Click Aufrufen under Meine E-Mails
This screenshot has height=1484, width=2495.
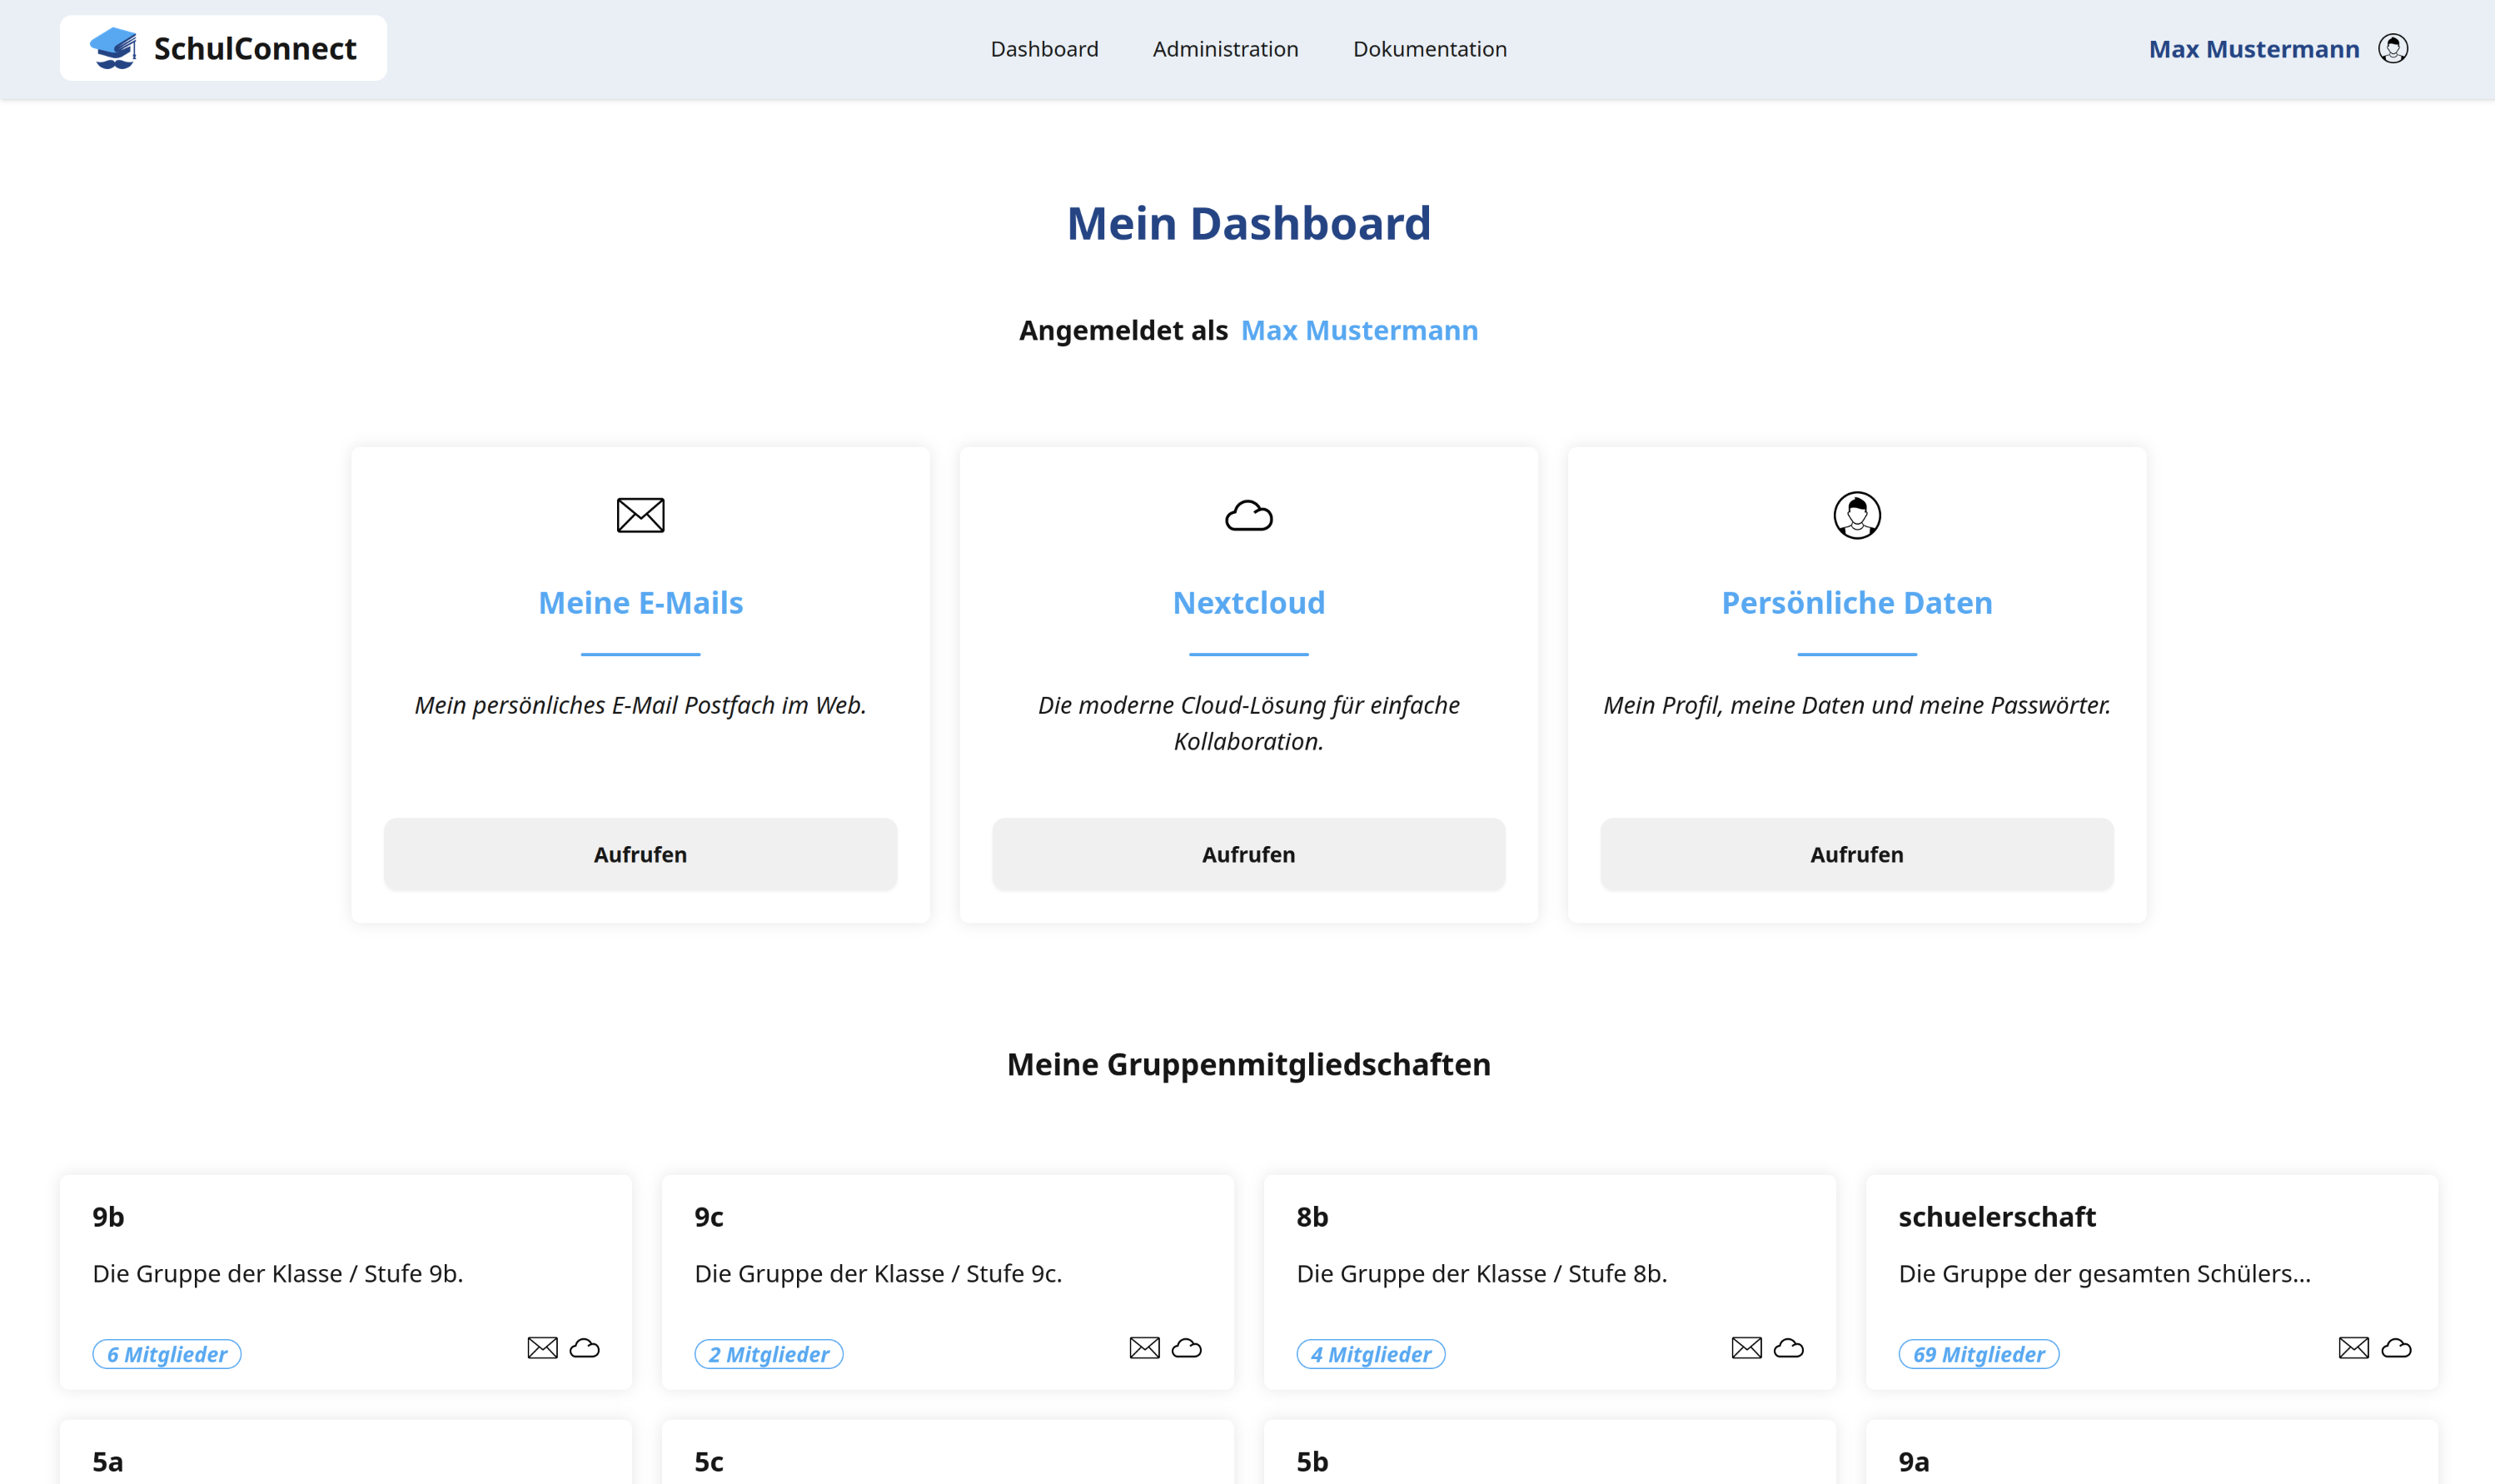pyautogui.click(x=640, y=854)
